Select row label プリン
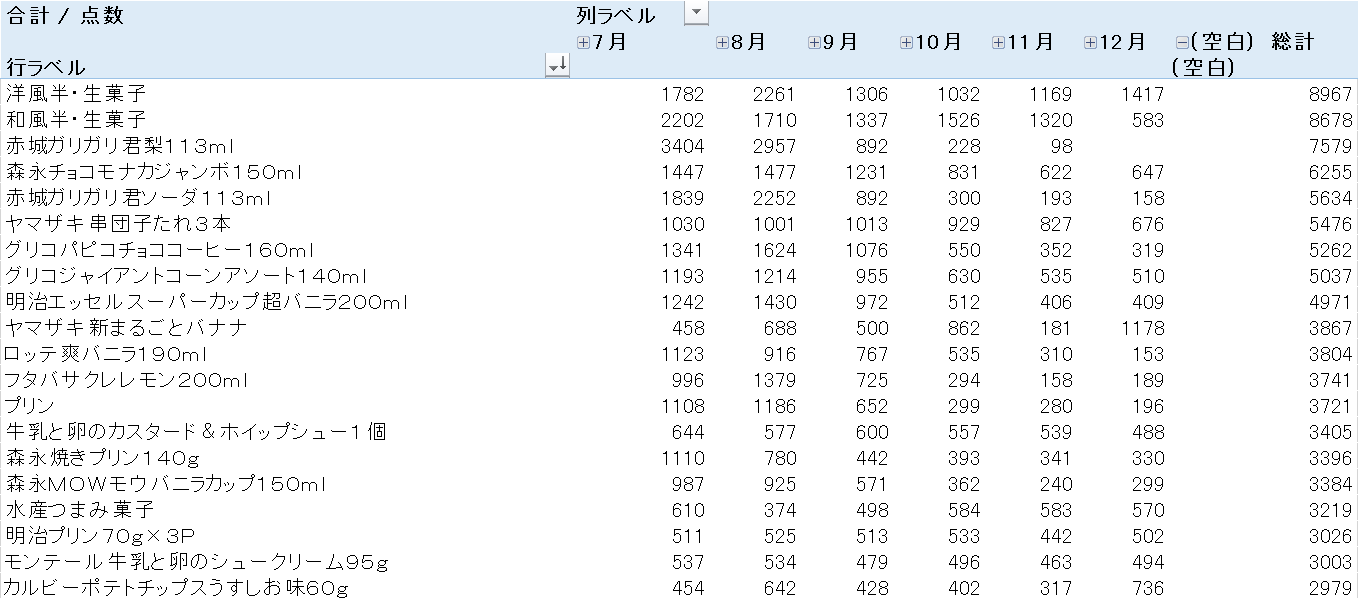Viewport: 1359px width, 600px height. pyautogui.click(x=30, y=406)
